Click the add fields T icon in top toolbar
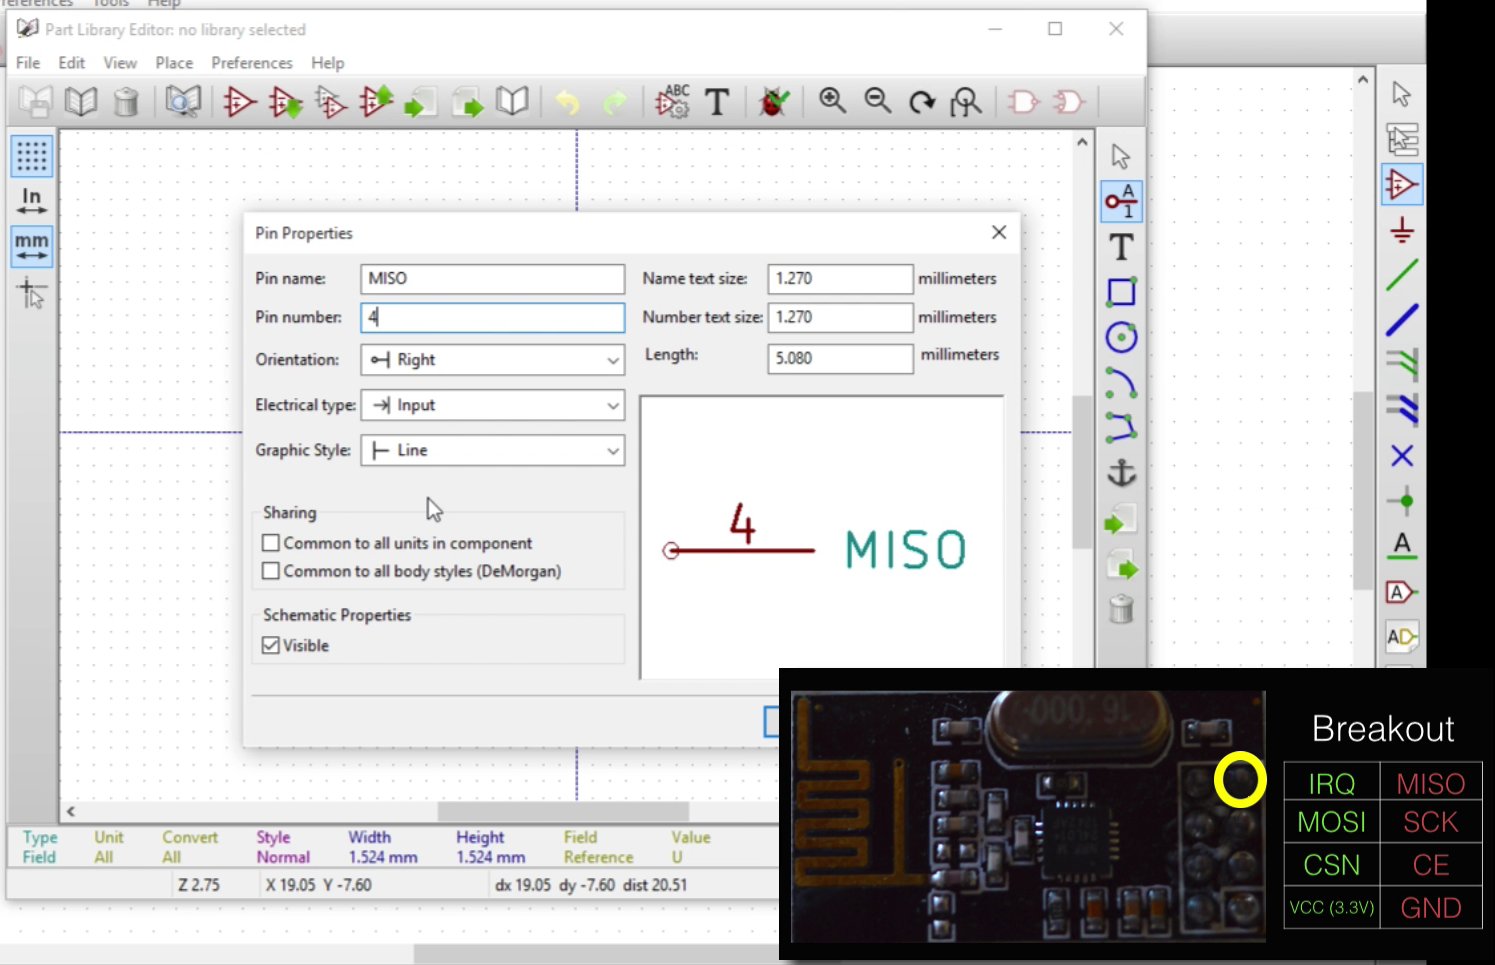 (717, 101)
